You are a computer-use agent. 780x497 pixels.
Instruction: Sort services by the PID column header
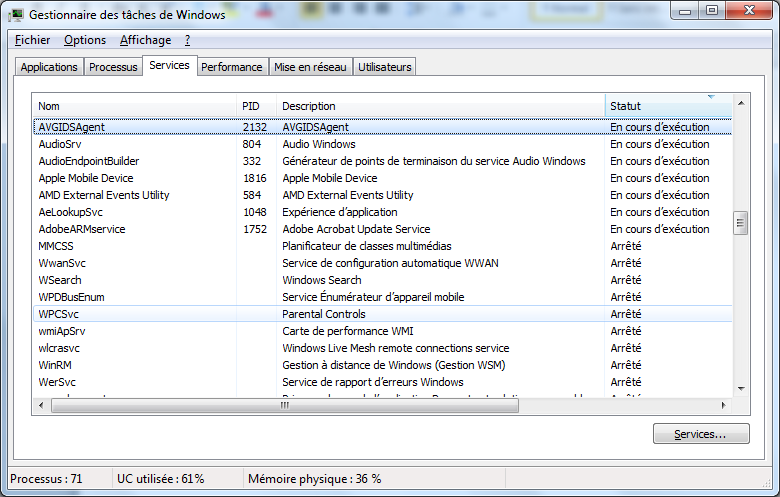255,106
